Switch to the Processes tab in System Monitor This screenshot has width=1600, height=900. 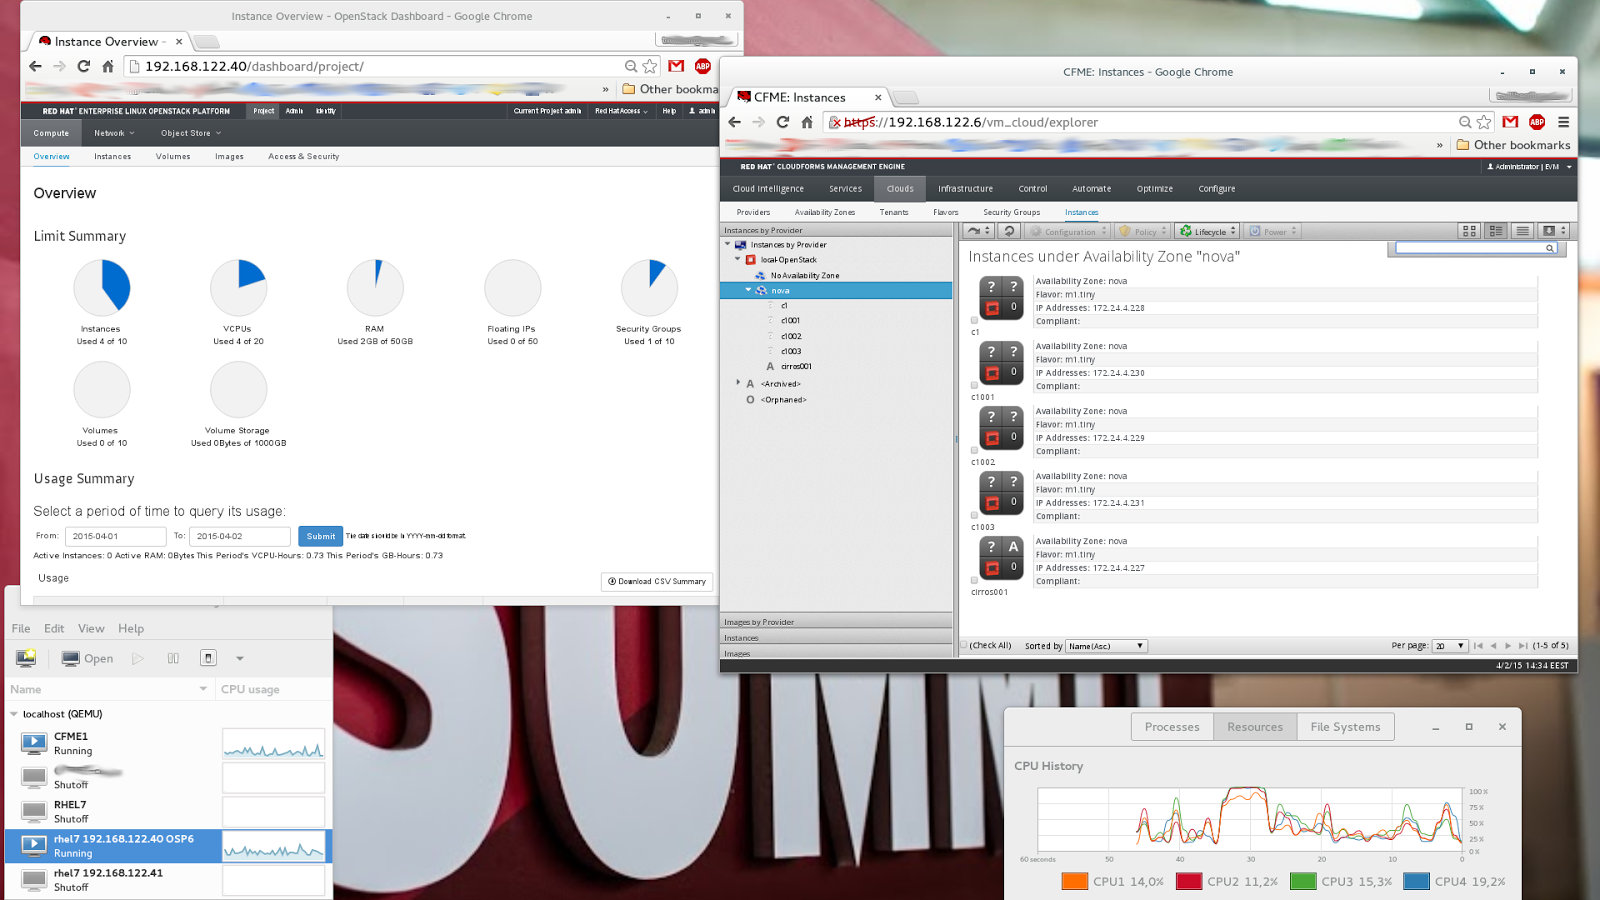point(1172,727)
